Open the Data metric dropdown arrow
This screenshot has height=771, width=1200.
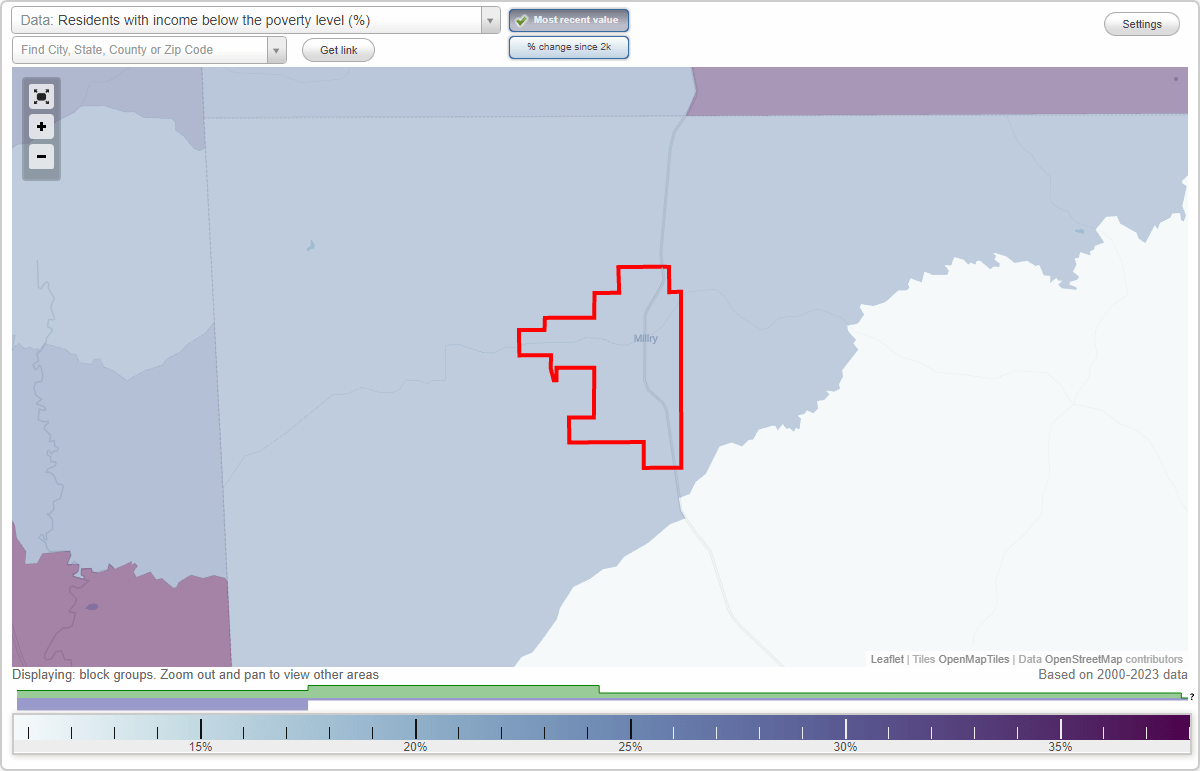point(488,20)
